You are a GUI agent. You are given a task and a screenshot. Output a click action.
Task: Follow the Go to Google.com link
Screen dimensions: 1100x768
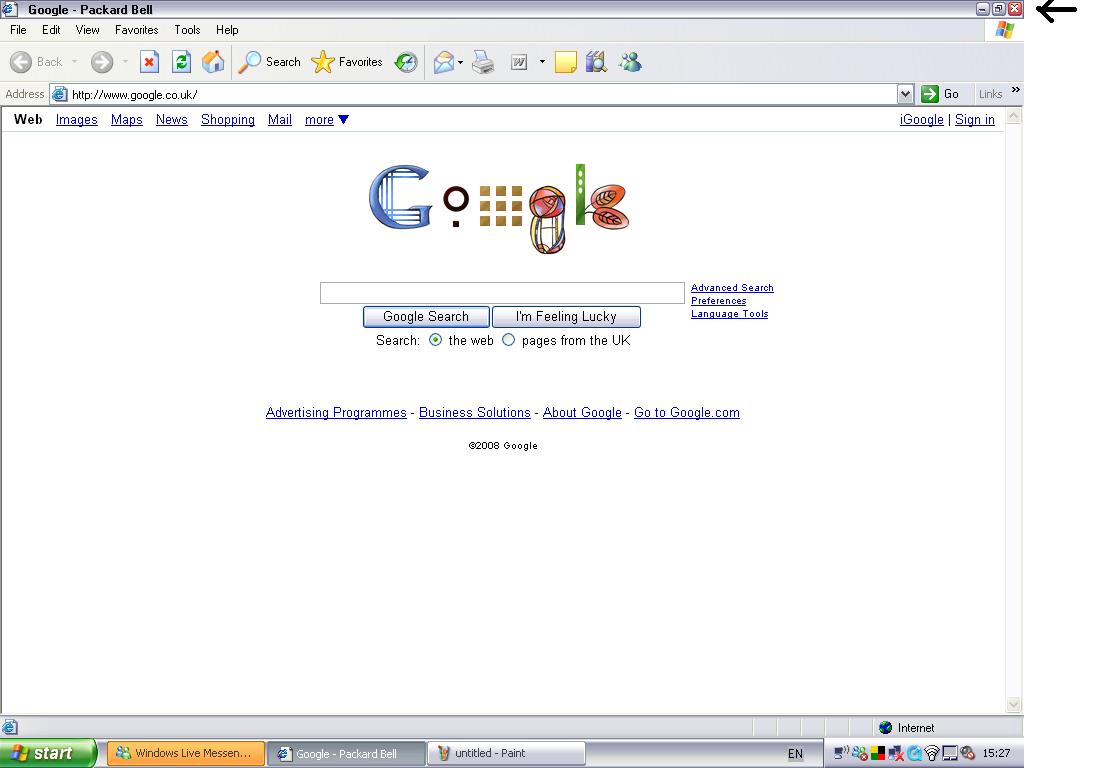pyautogui.click(x=687, y=412)
